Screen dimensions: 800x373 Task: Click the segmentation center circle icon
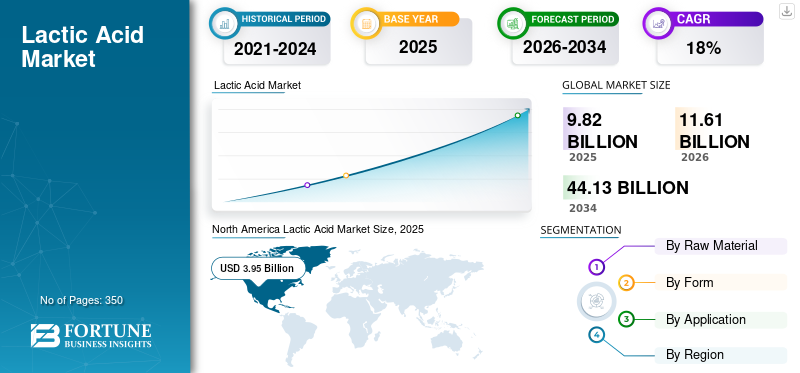(595, 301)
